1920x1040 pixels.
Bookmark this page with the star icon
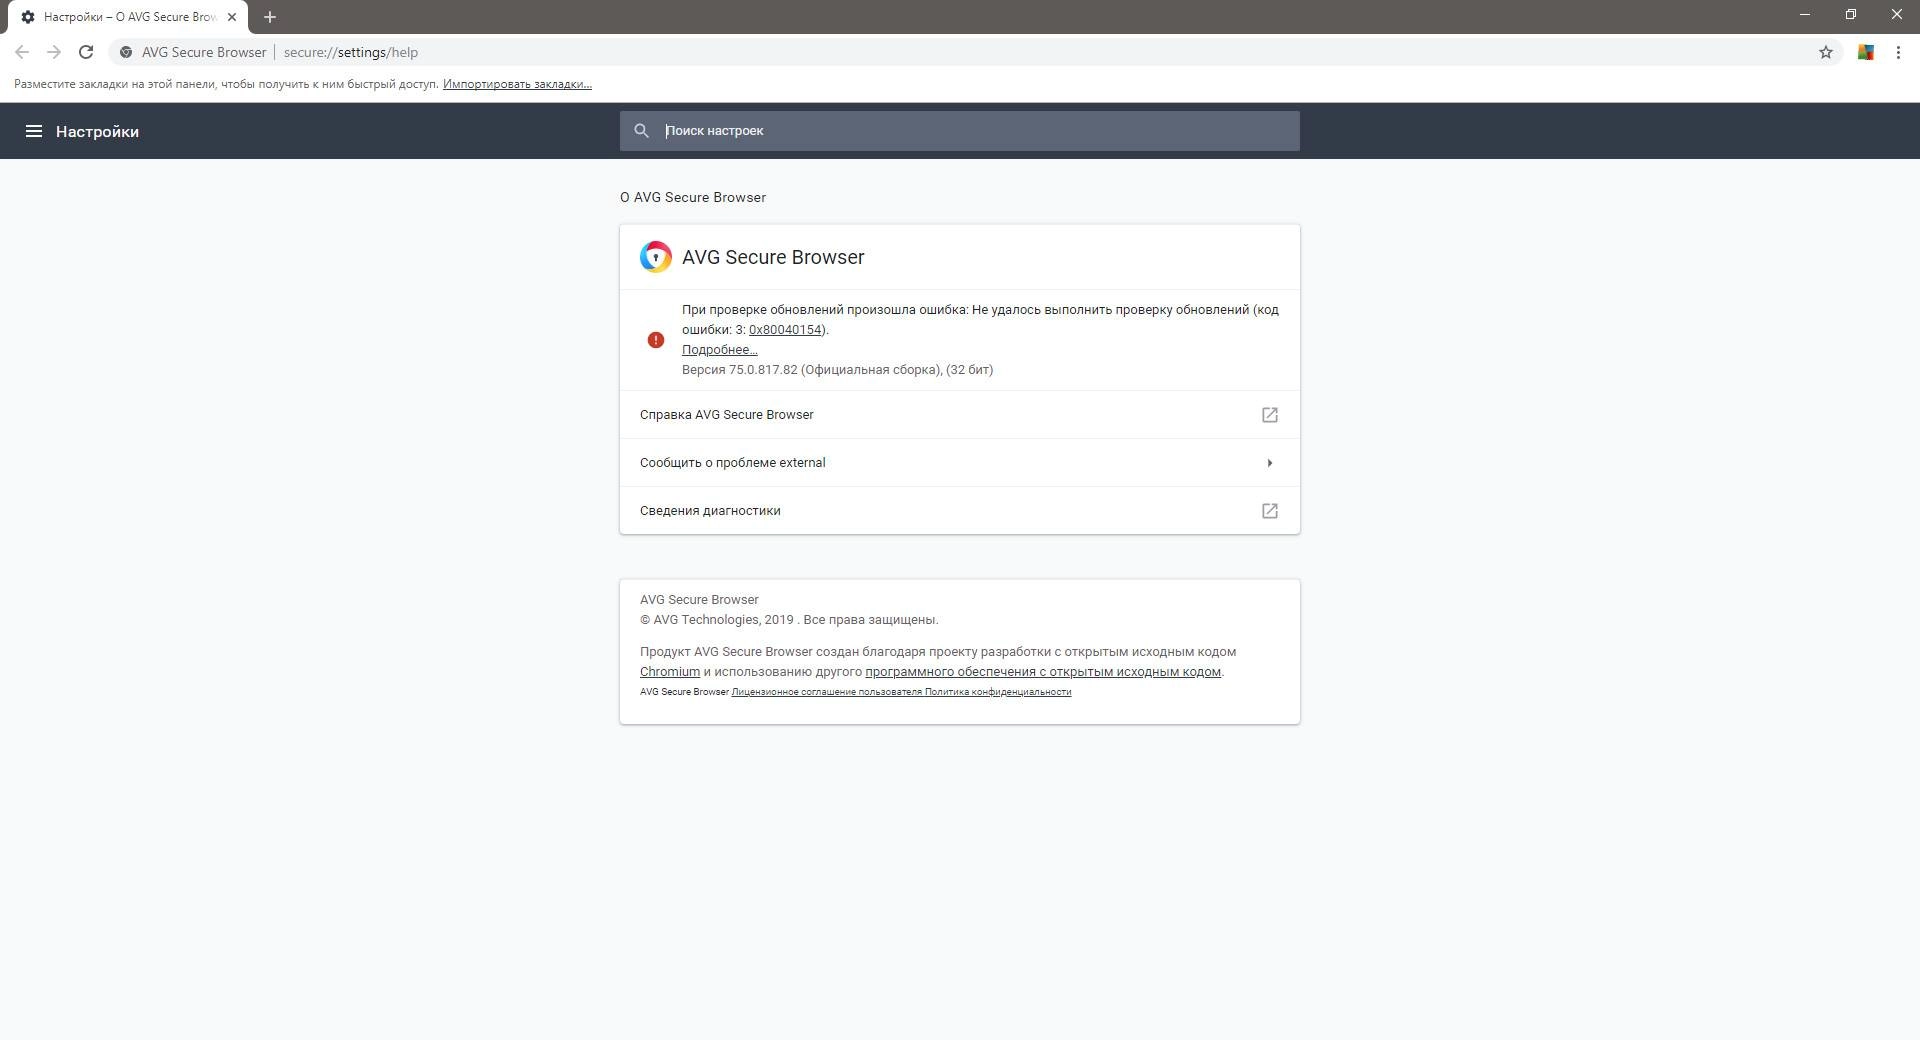click(x=1826, y=52)
